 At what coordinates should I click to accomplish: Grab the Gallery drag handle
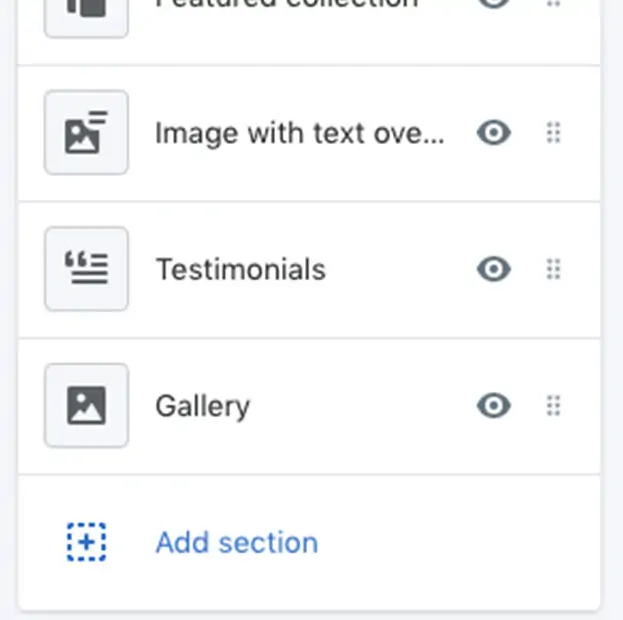point(553,405)
